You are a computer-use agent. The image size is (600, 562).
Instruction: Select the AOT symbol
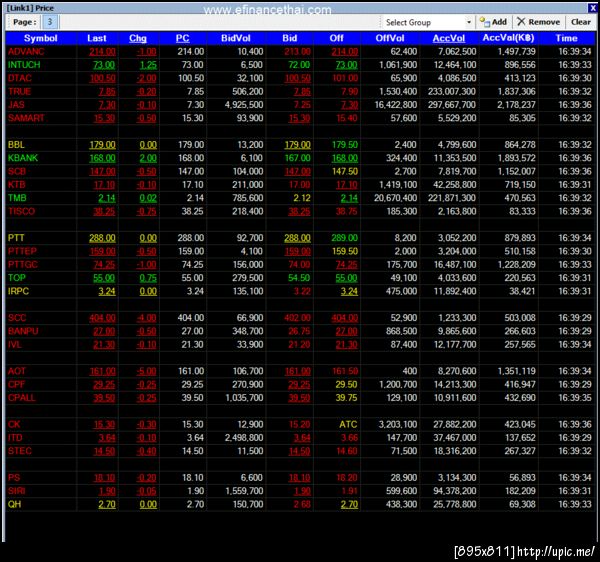tap(16, 371)
